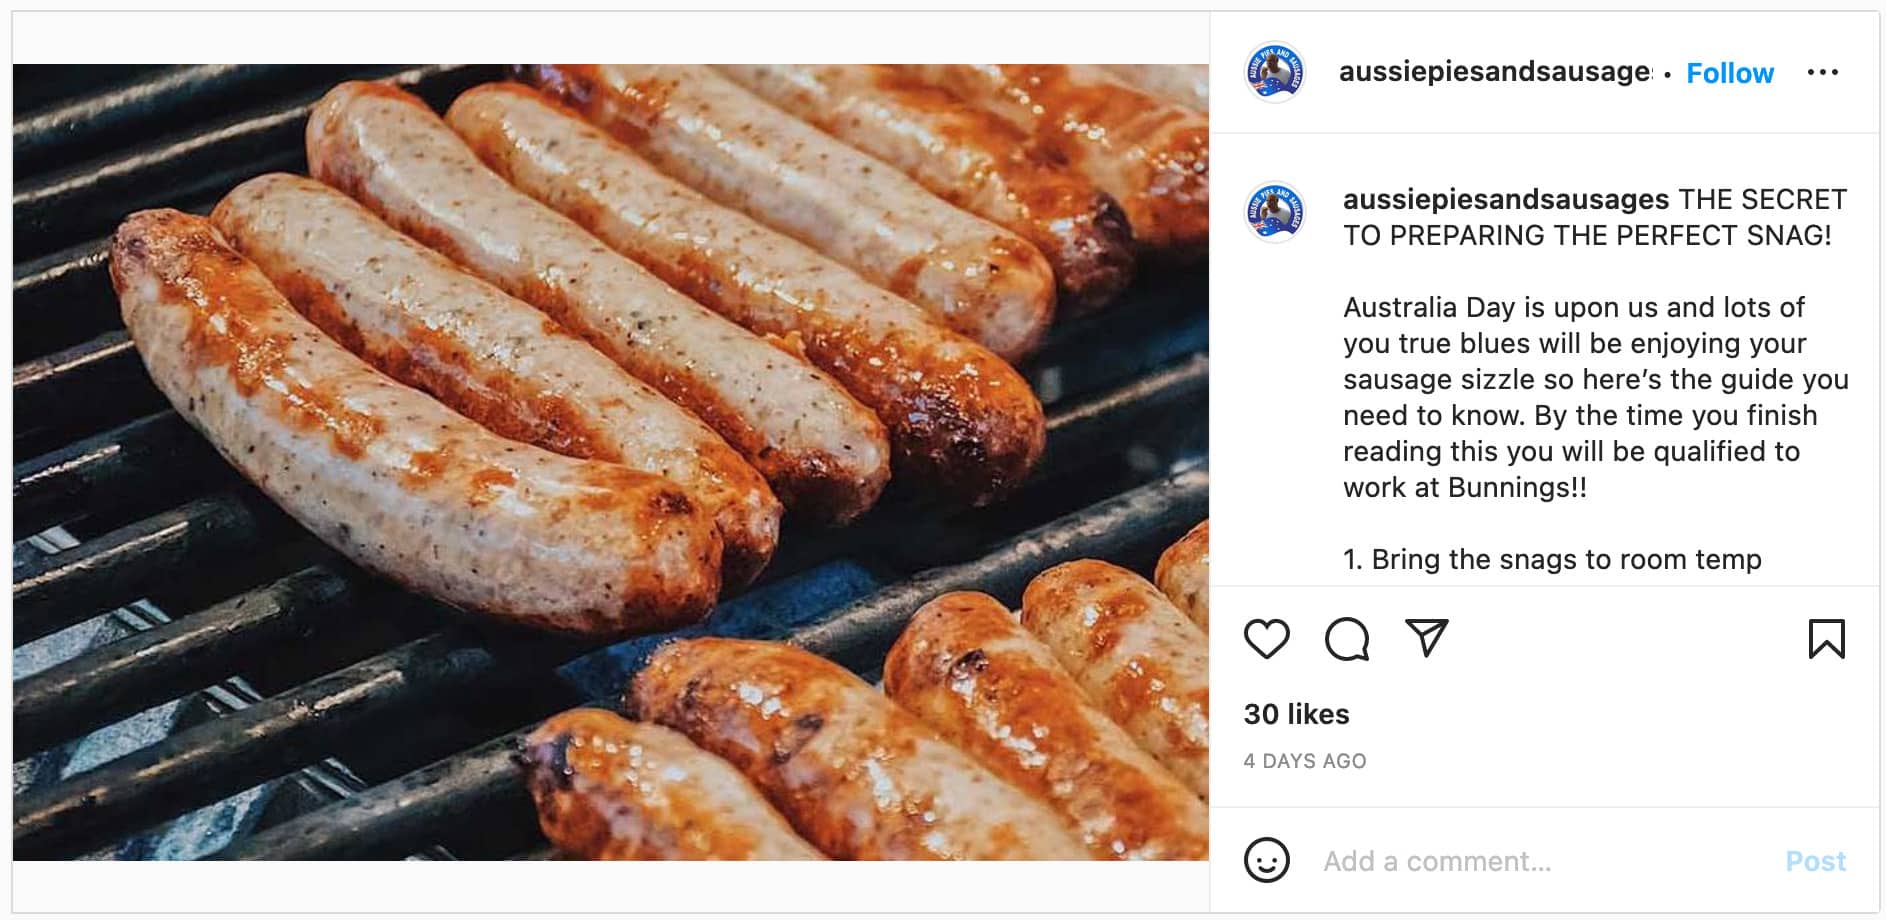Open the three-dot more options menu

(x=1822, y=73)
